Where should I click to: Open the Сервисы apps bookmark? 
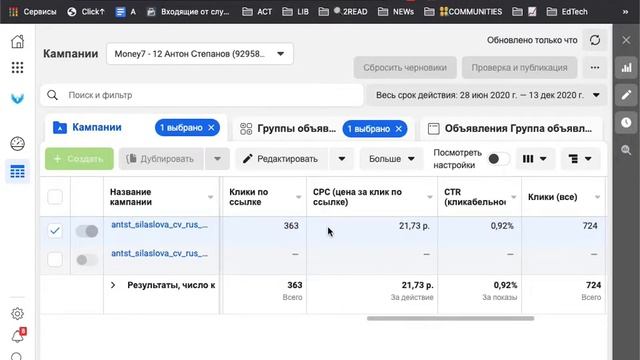(33, 12)
